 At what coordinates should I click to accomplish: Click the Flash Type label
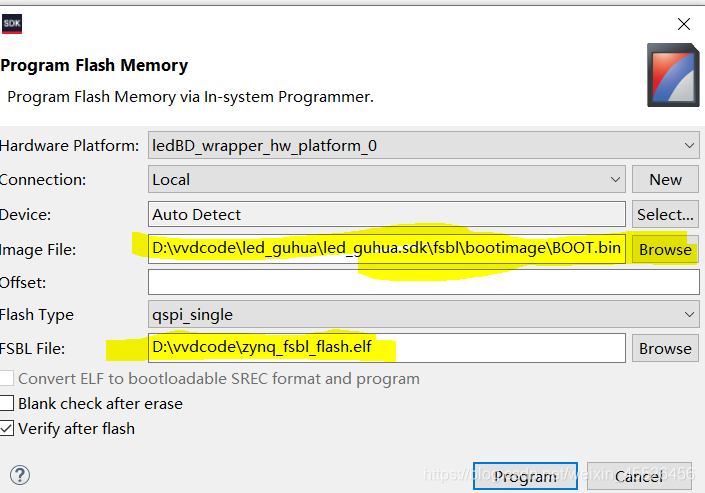point(36,314)
